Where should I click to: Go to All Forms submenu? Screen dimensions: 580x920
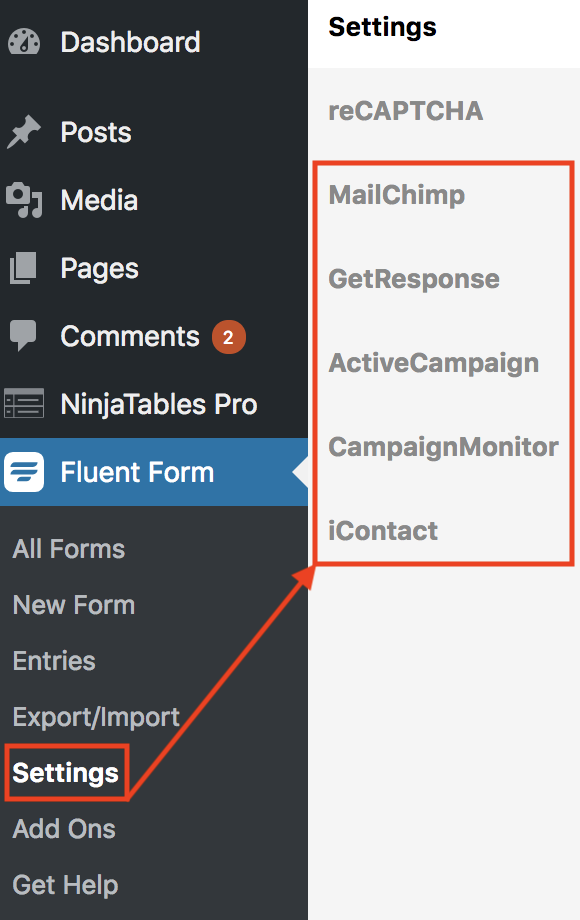[x=69, y=549]
